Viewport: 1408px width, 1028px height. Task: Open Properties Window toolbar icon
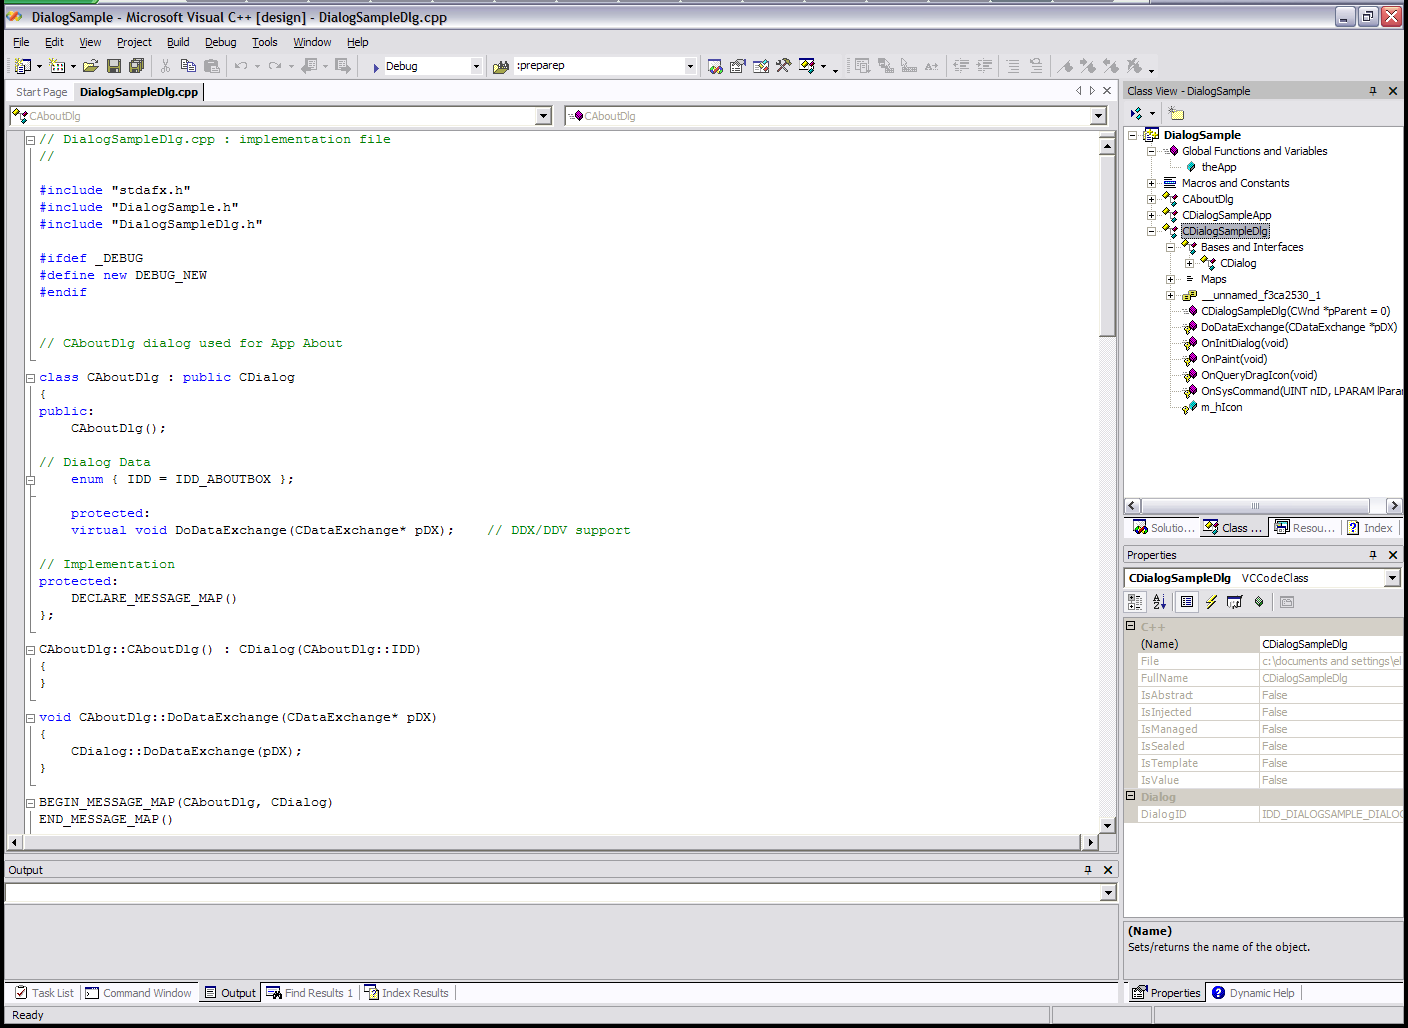(x=738, y=66)
